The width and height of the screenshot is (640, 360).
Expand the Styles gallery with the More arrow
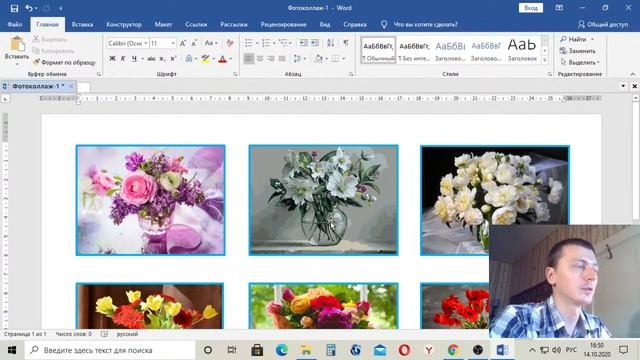click(x=545, y=60)
